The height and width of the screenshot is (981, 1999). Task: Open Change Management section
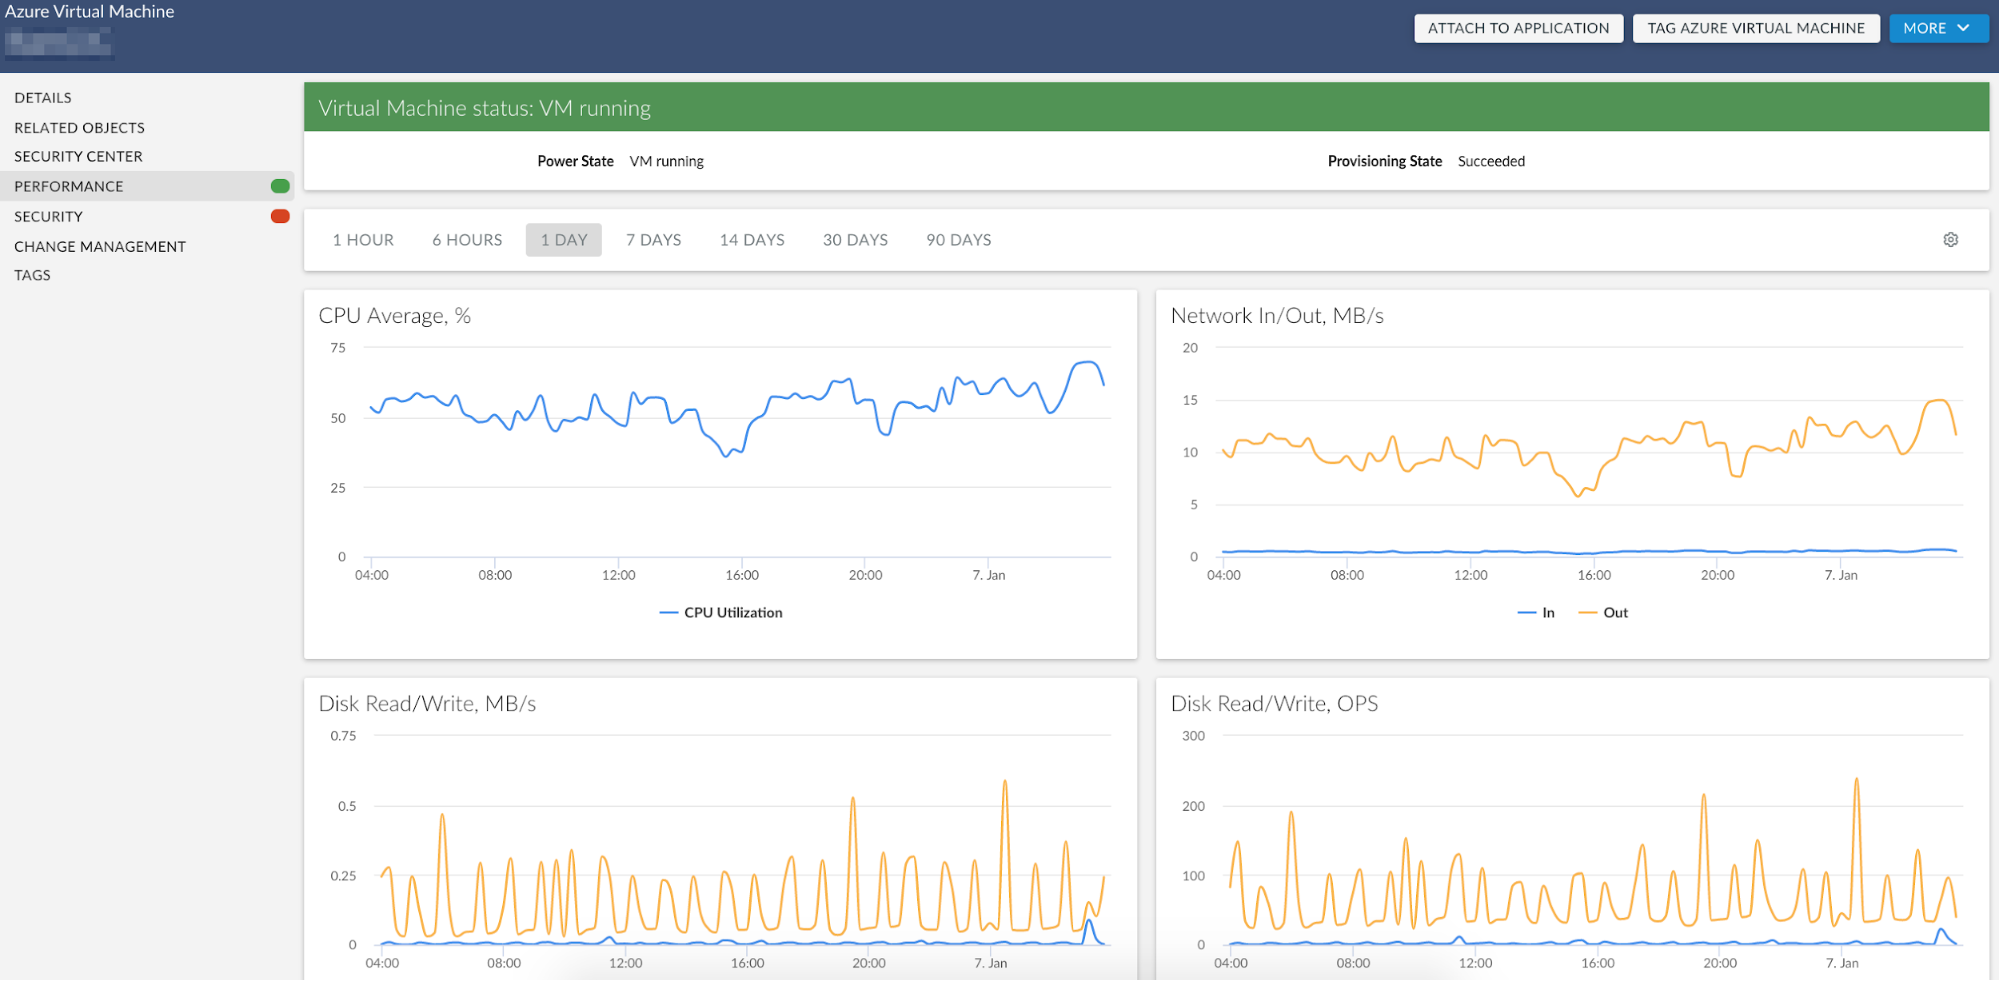pyautogui.click(x=100, y=247)
